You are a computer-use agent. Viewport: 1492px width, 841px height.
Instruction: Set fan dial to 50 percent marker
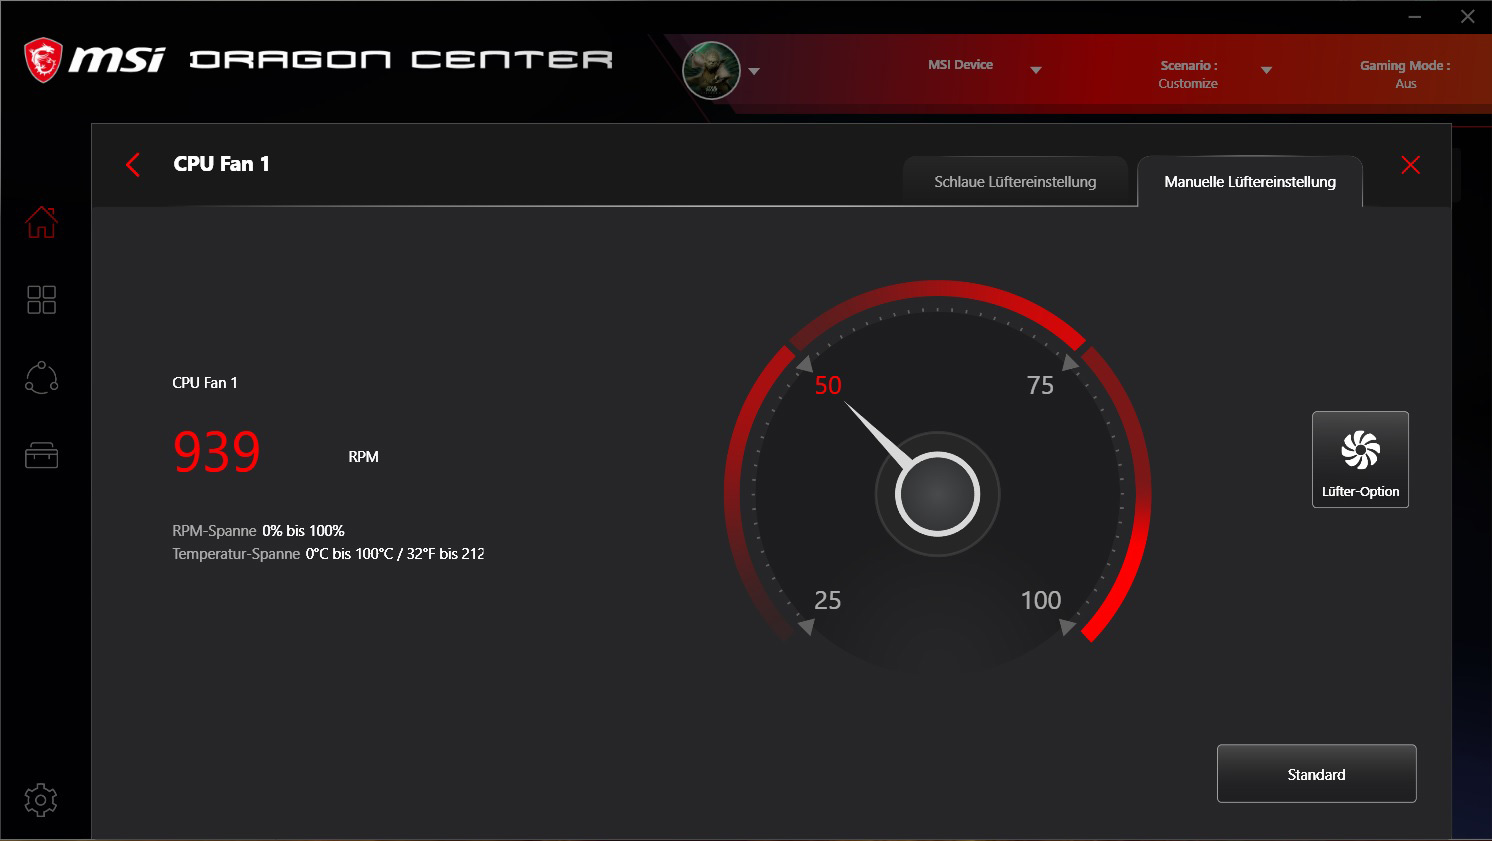click(827, 385)
